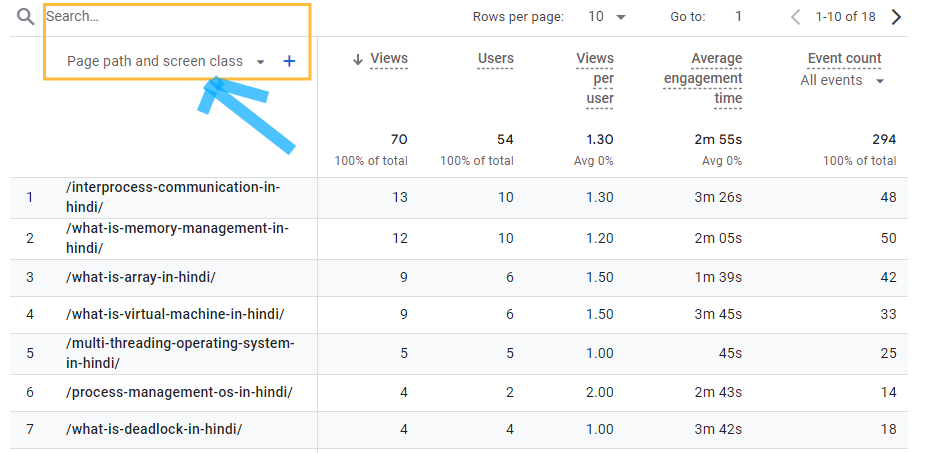Click the blue plus add-dimension icon
The height and width of the screenshot is (453, 929).
[x=289, y=61]
